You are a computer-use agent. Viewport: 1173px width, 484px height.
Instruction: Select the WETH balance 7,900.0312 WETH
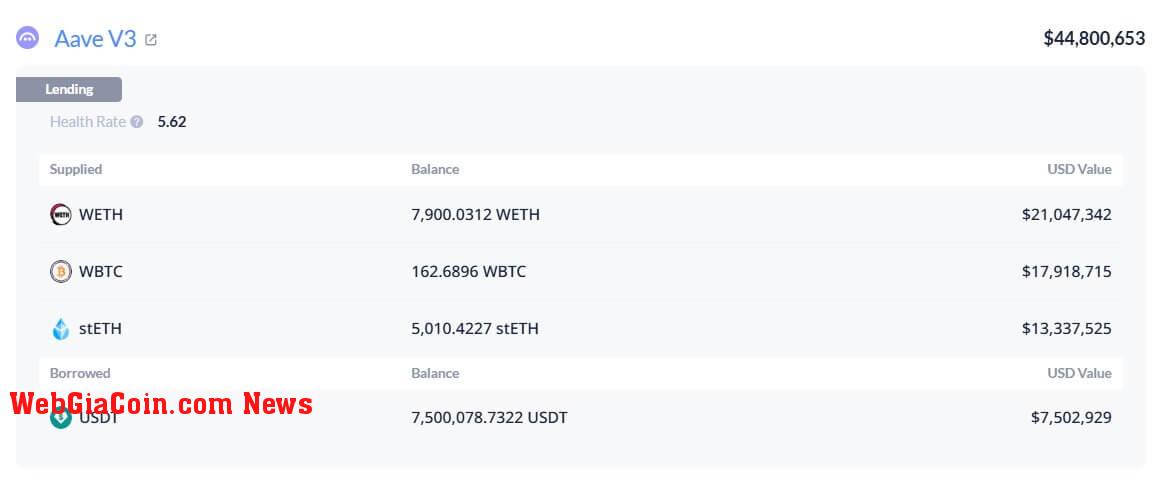[x=475, y=215]
